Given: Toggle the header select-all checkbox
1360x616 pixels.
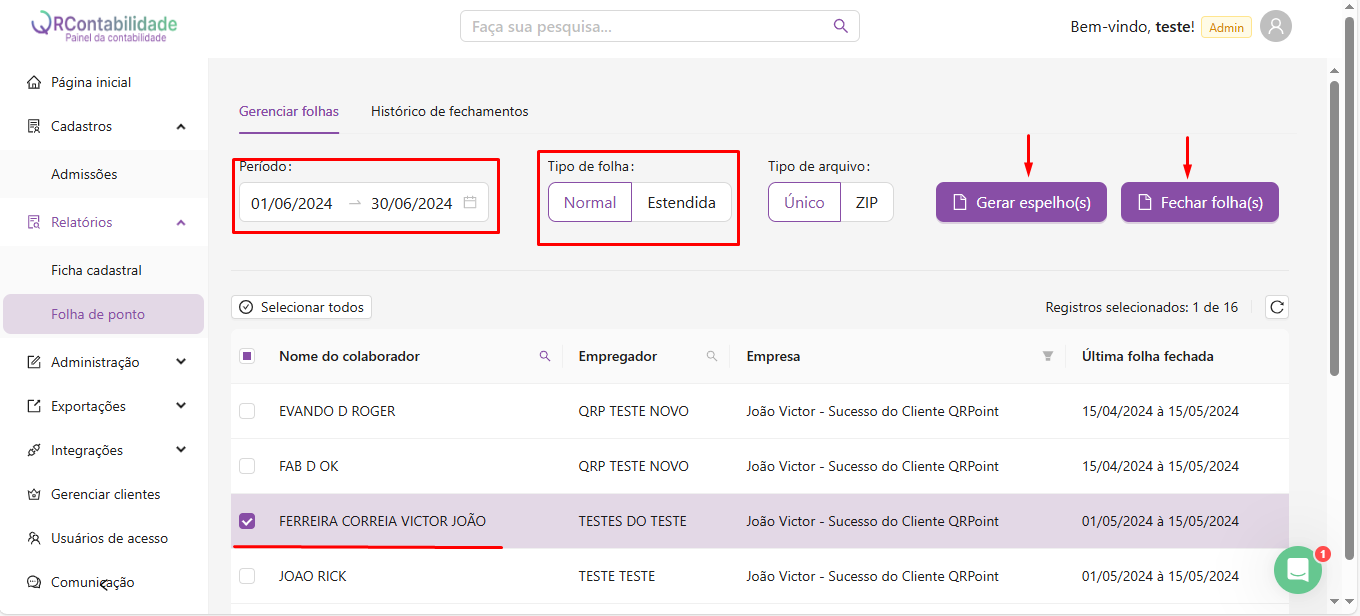Looking at the screenshot, I should click(x=247, y=356).
